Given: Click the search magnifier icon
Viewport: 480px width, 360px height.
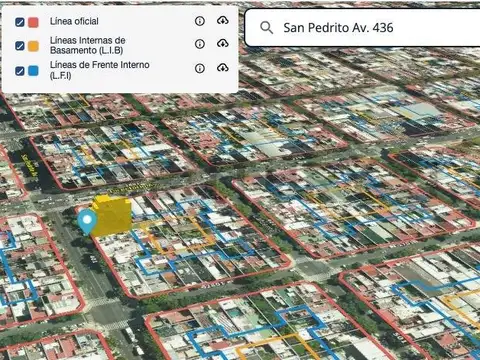Looking at the screenshot, I should (266, 28).
